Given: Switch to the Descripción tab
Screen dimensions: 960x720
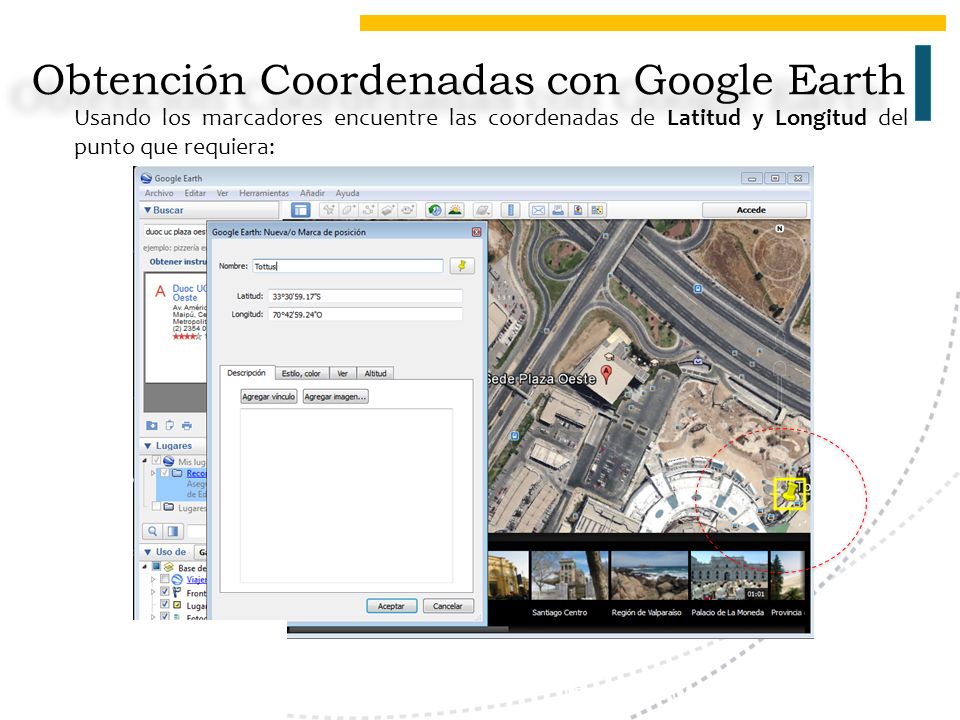Looking at the screenshot, I should point(246,372).
